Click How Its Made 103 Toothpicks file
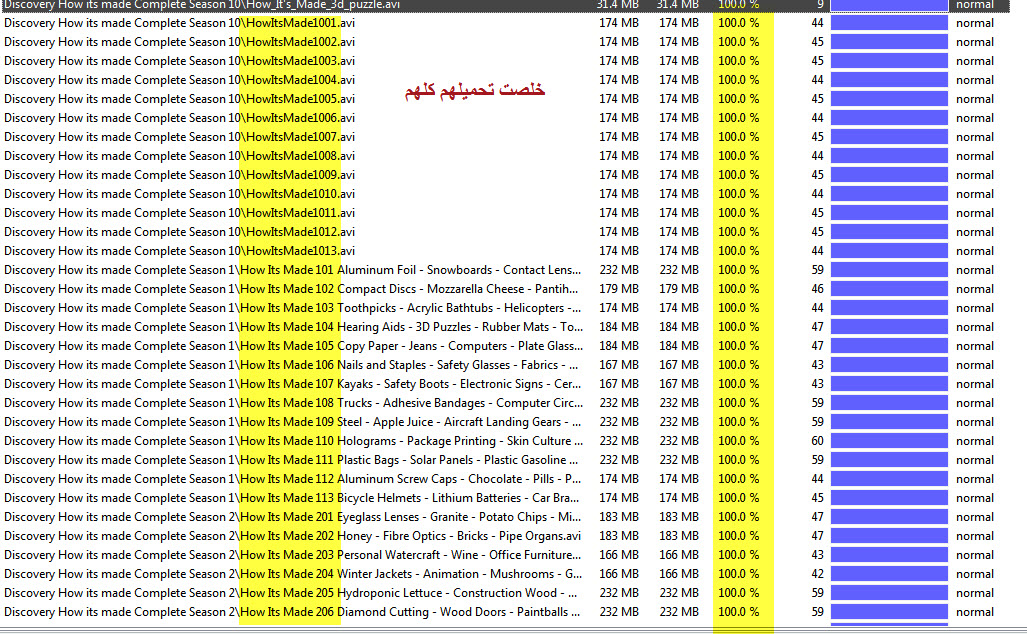This screenshot has height=634, width=1027. (x=293, y=308)
